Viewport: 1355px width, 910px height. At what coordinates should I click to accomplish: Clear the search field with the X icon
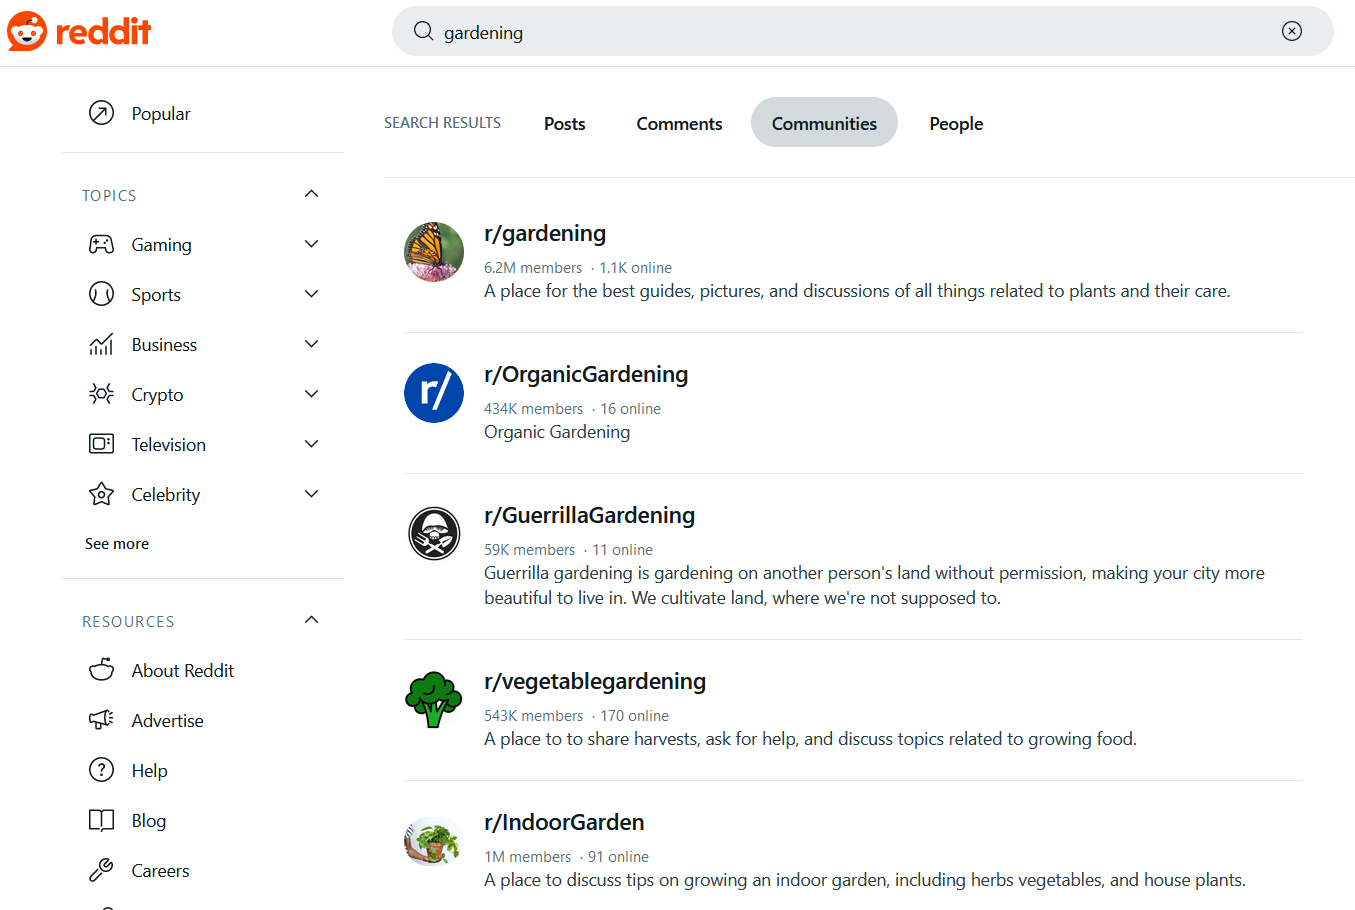click(1291, 31)
